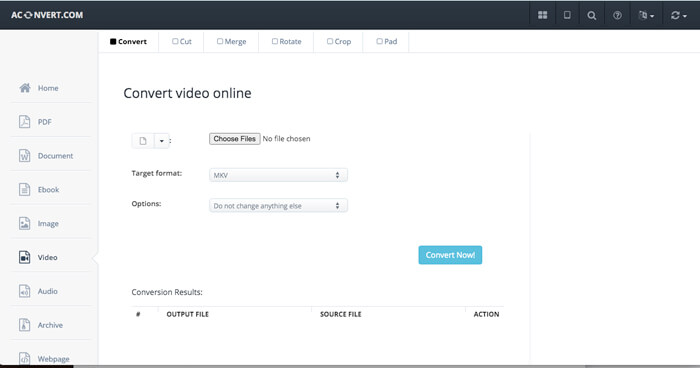Viewport: 700px width, 368px height.
Task: Open the refresh sync dropdown in header
Action: pyautogui.click(x=679, y=15)
